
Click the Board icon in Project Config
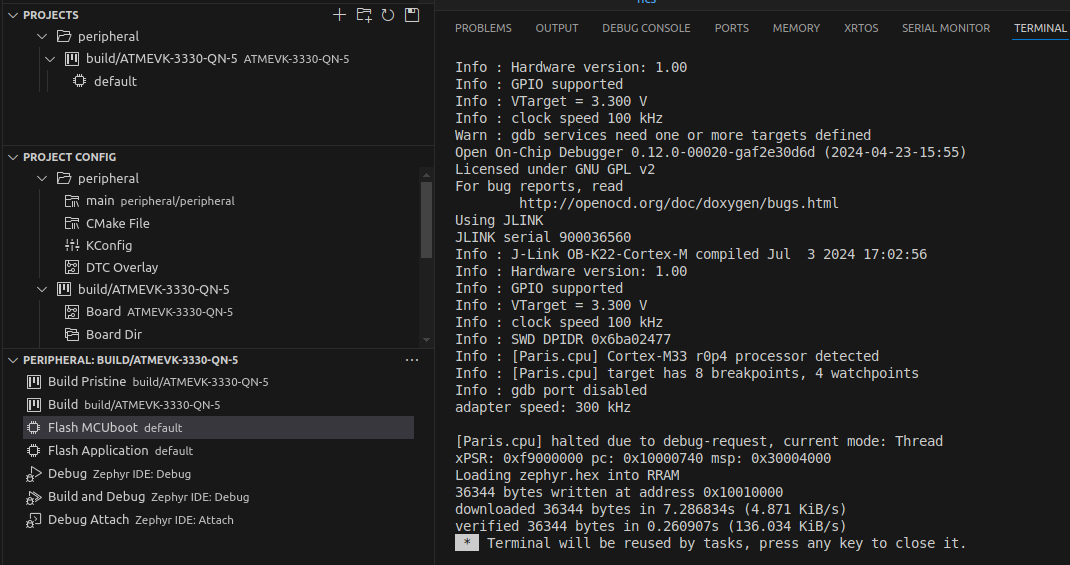click(72, 312)
